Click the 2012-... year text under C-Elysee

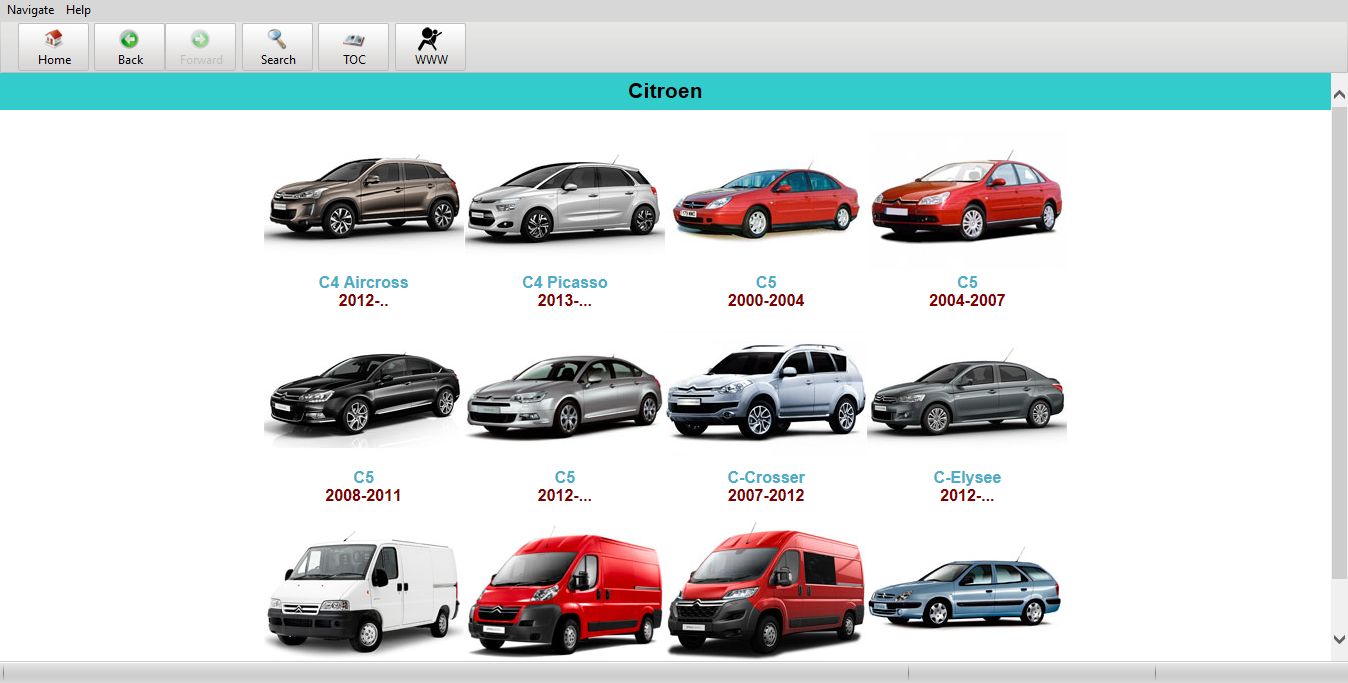coord(967,495)
